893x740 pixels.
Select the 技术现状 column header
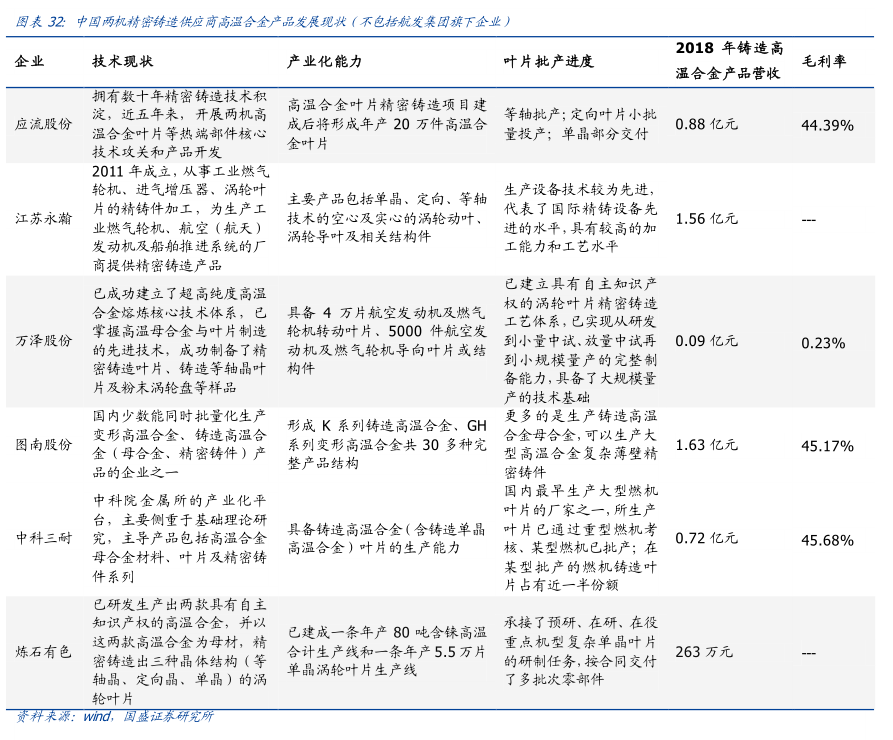coord(123,62)
